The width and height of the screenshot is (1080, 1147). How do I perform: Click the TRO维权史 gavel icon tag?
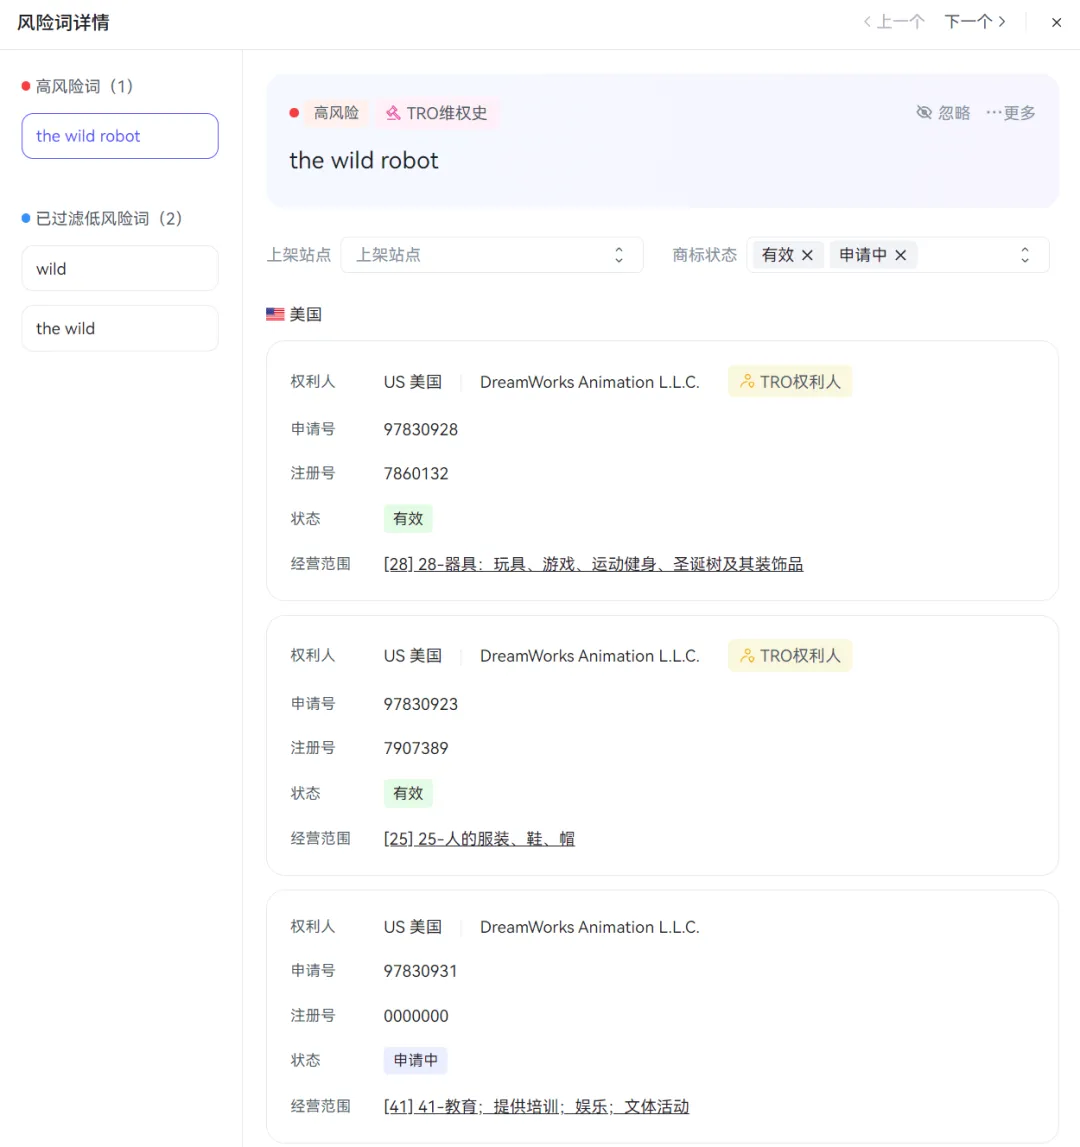click(437, 113)
